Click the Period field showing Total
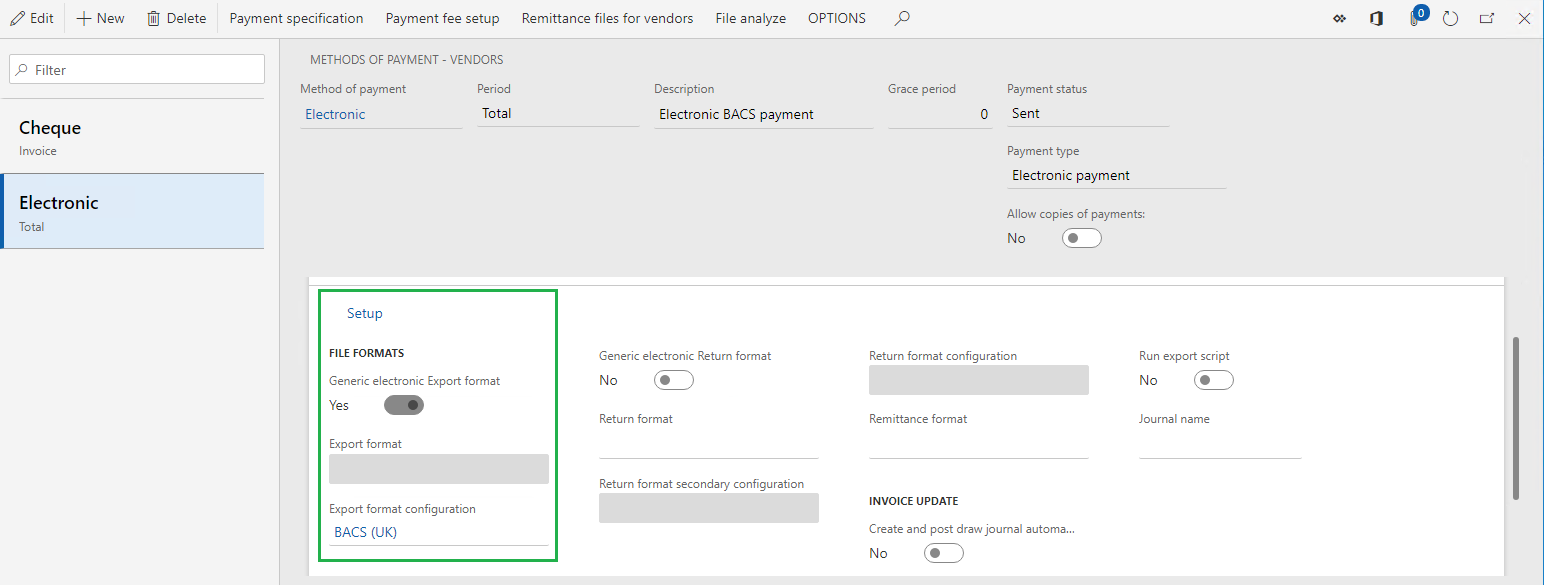The image size is (1544, 585). 558,114
